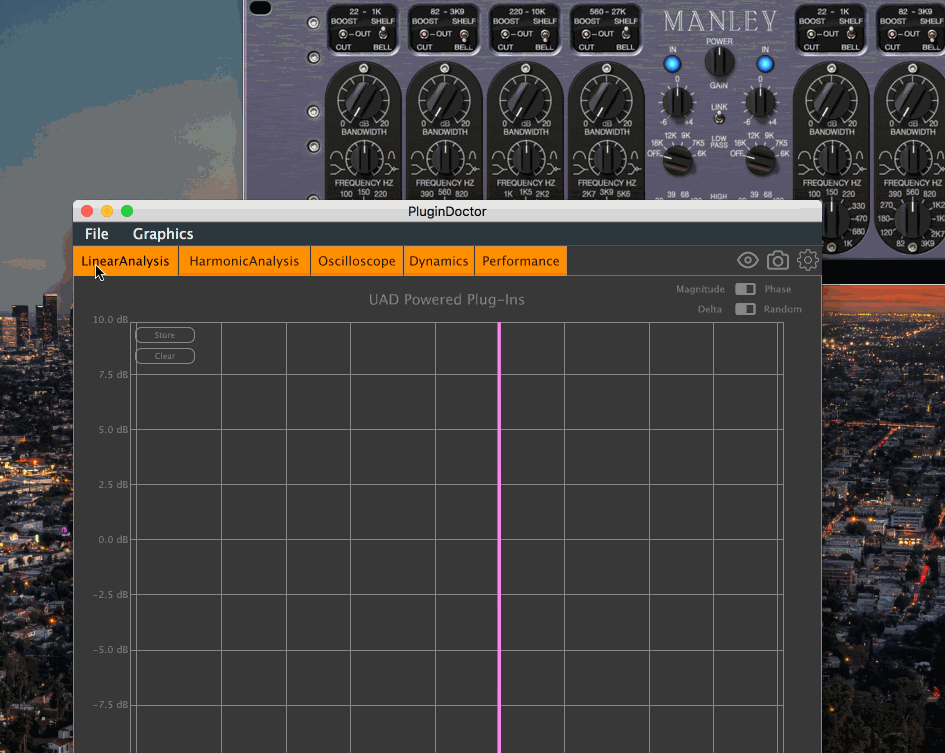Click the pink vertical line in graph
The width and height of the screenshot is (945, 753).
(x=498, y=520)
